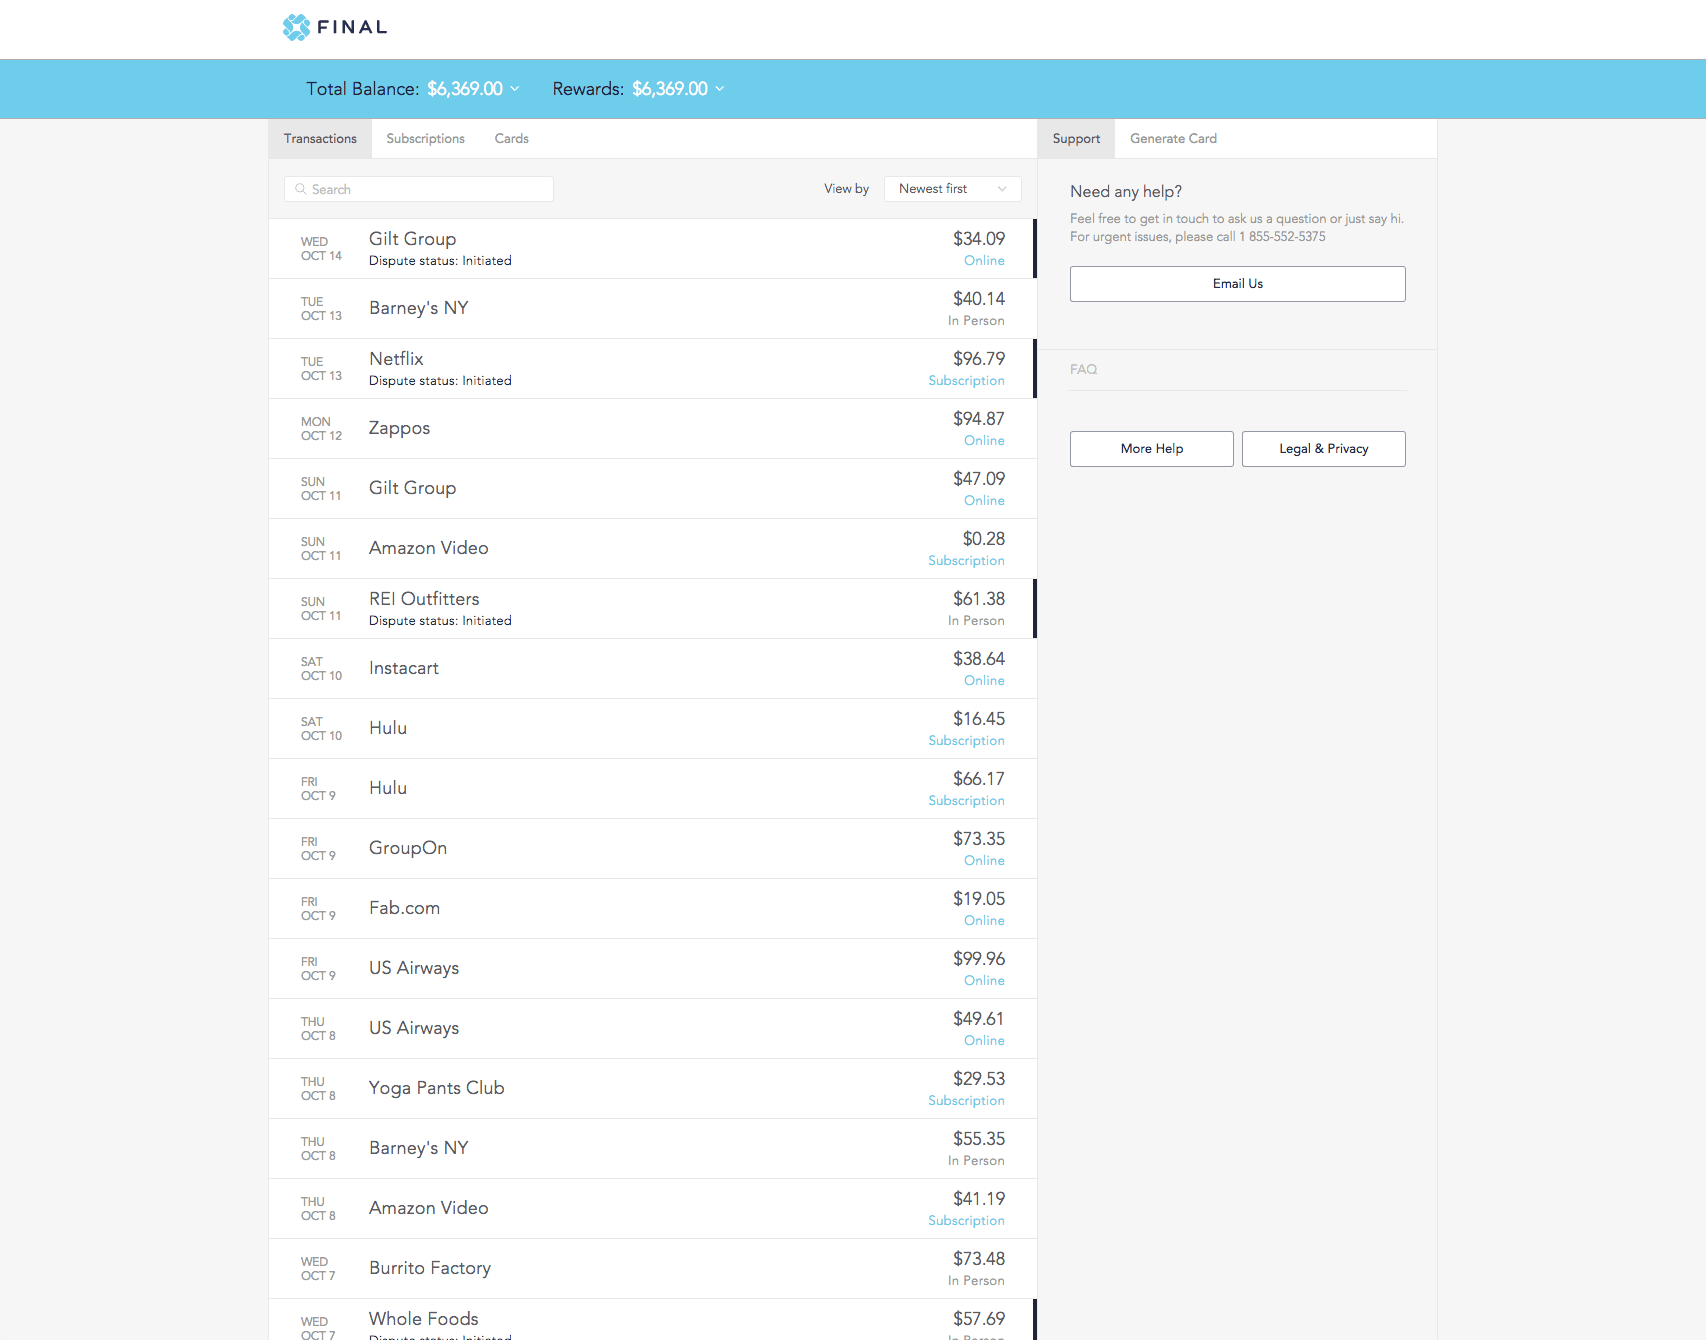Click the Email Us button
Image resolution: width=1706 pixels, height=1340 pixels.
(x=1237, y=284)
